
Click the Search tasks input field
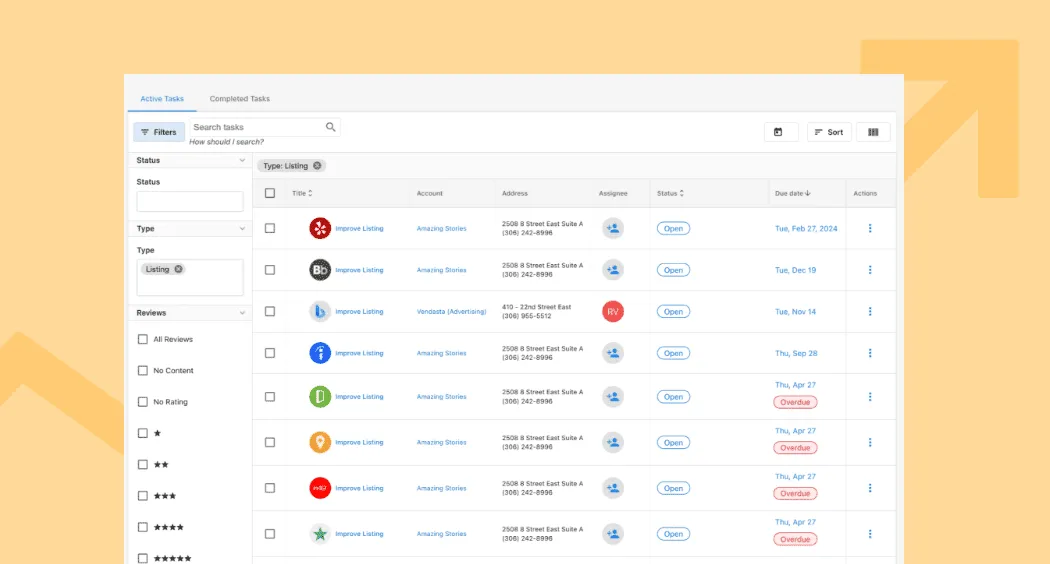pos(256,127)
